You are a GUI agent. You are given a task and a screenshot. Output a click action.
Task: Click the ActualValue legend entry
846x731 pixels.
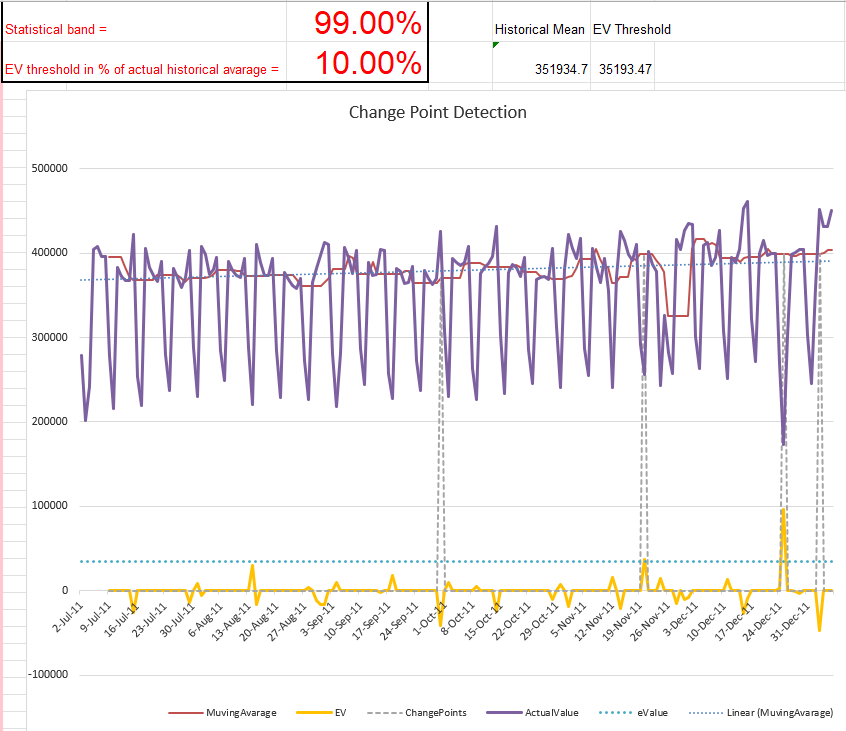[x=533, y=713]
